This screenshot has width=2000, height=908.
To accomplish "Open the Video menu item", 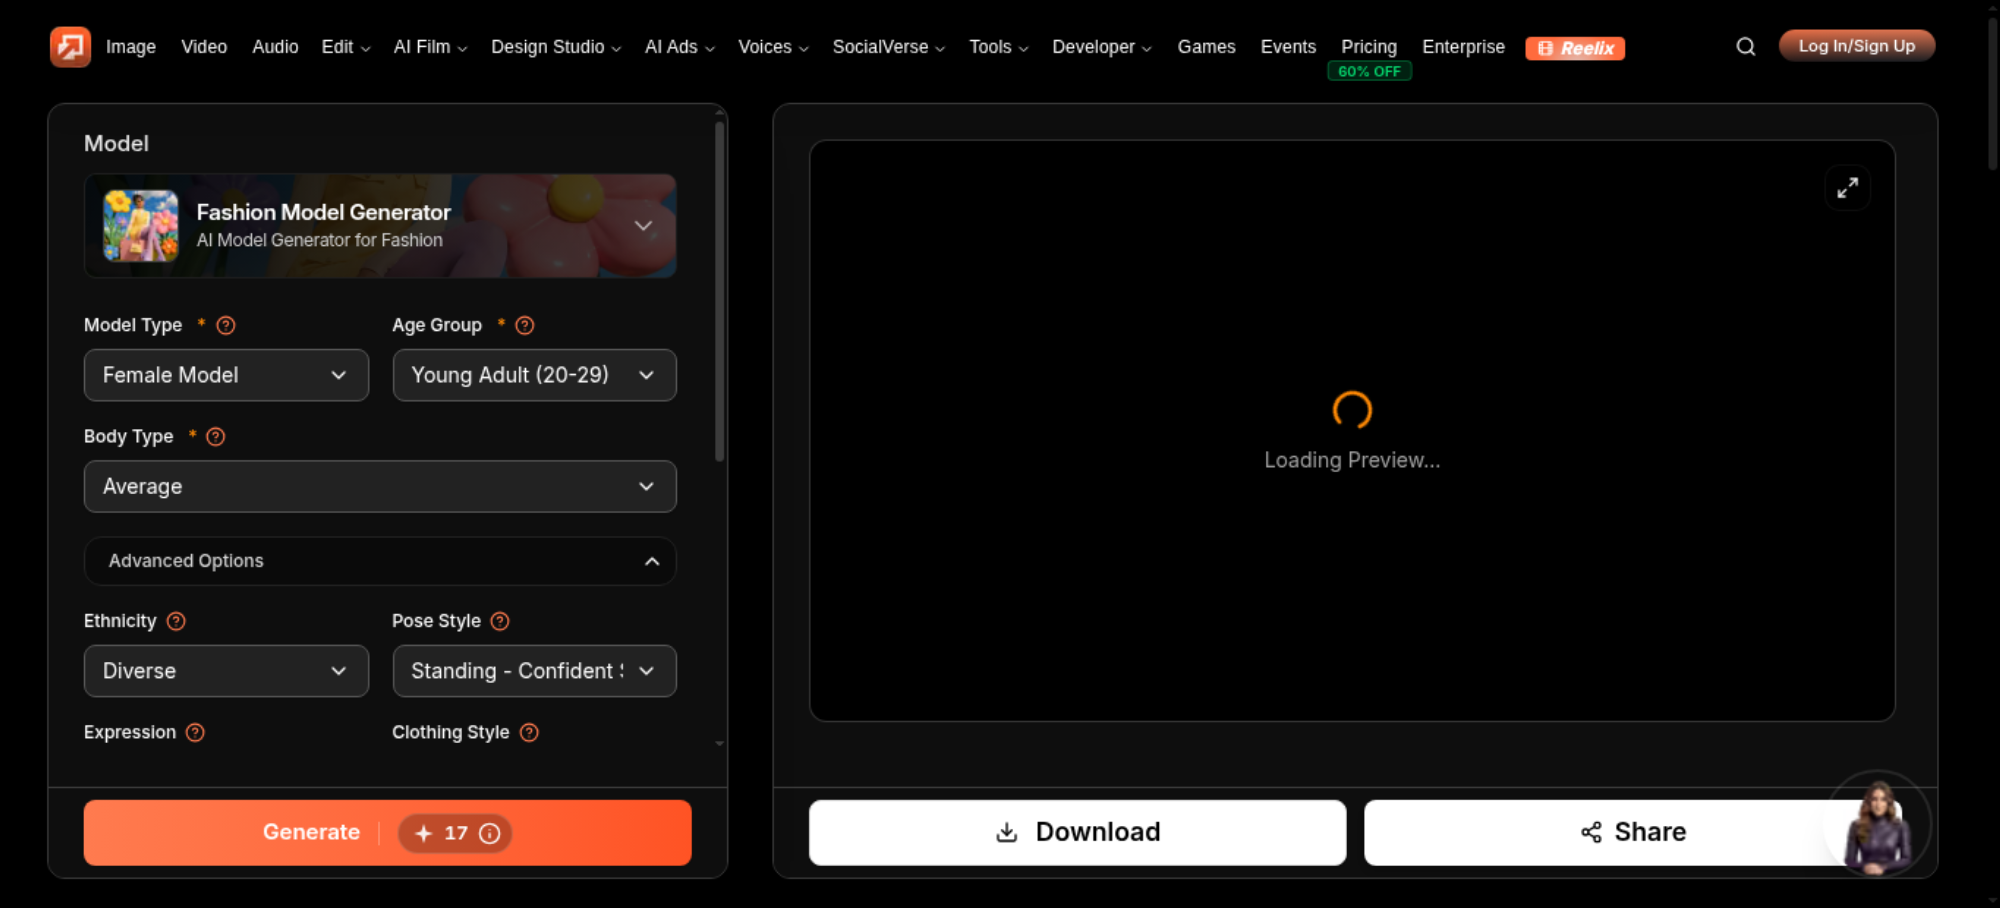I will click(x=204, y=47).
